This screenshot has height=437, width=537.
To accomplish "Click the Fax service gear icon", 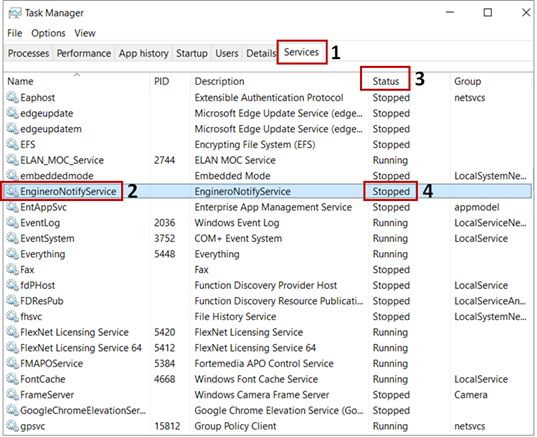I will tap(13, 270).
